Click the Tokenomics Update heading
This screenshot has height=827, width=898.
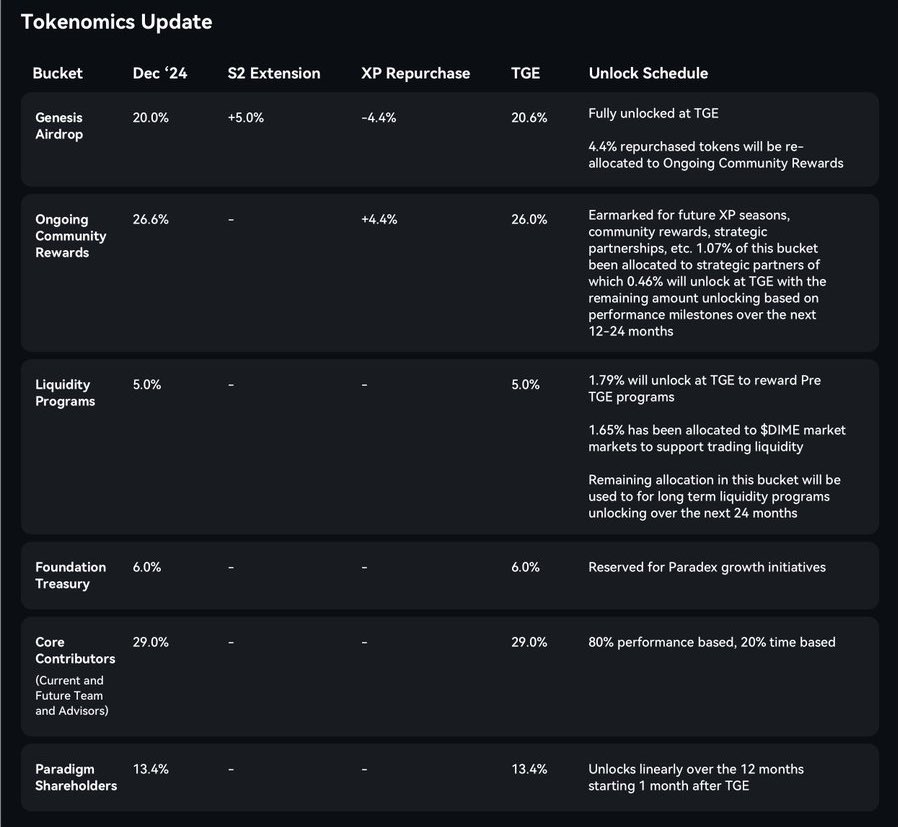(x=117, y=22)
